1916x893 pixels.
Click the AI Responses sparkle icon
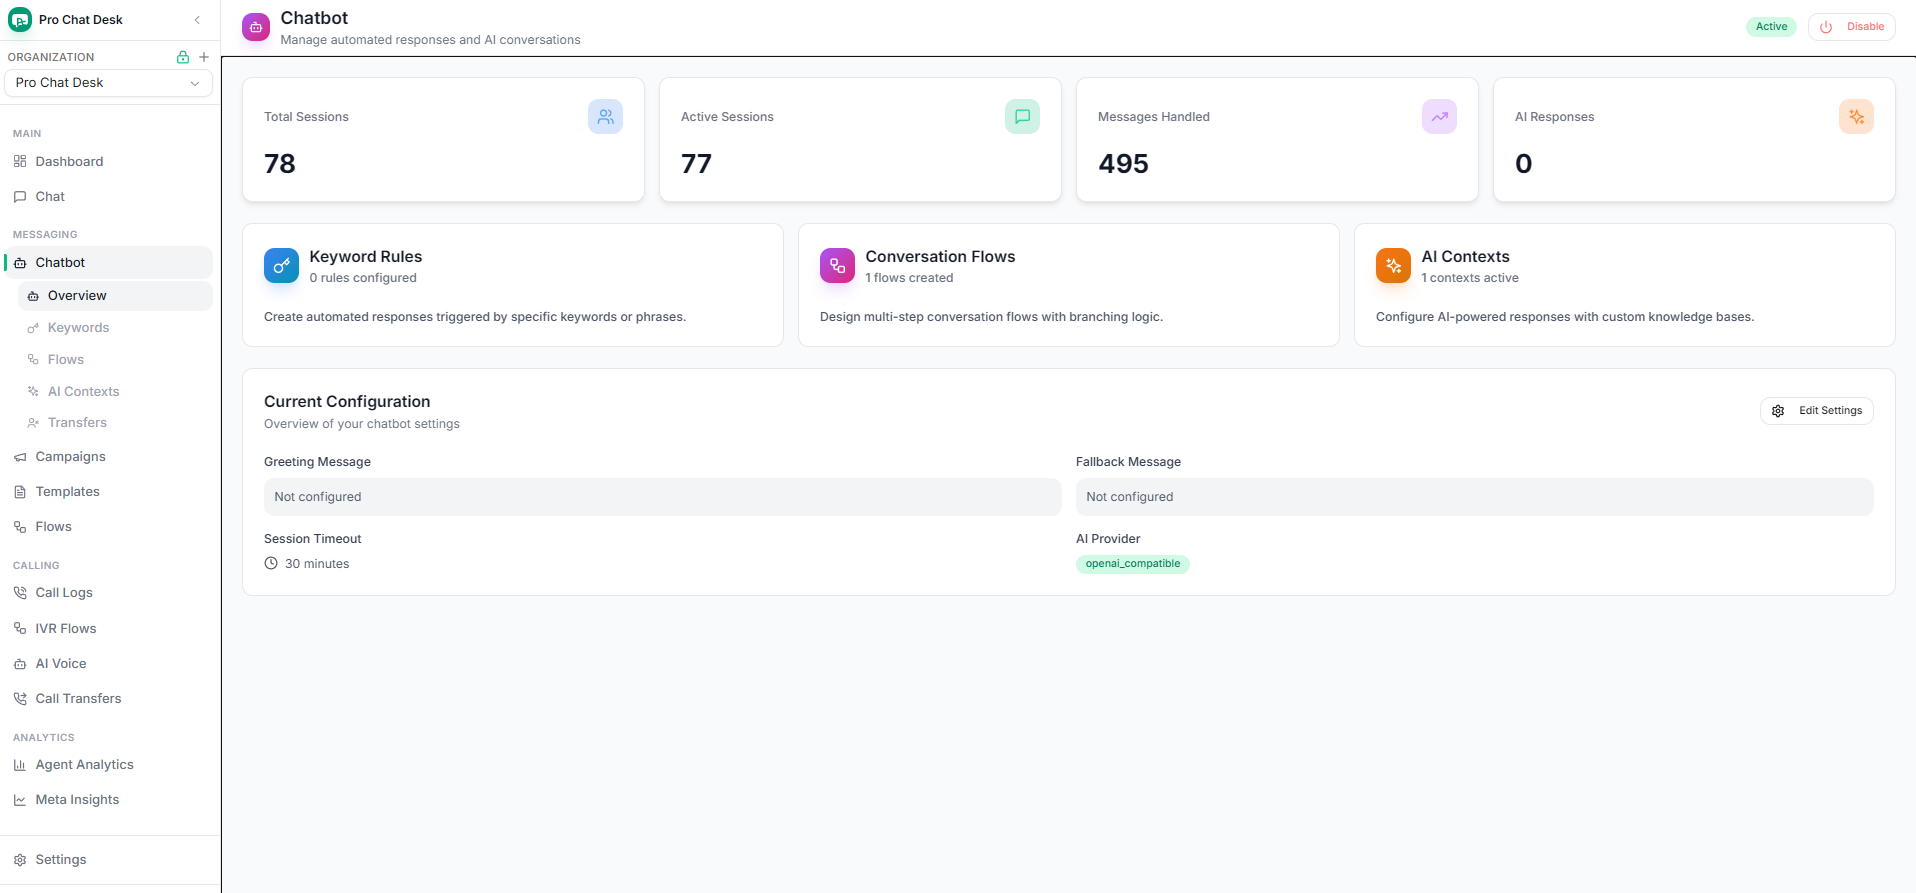[x=1856, y=117]
